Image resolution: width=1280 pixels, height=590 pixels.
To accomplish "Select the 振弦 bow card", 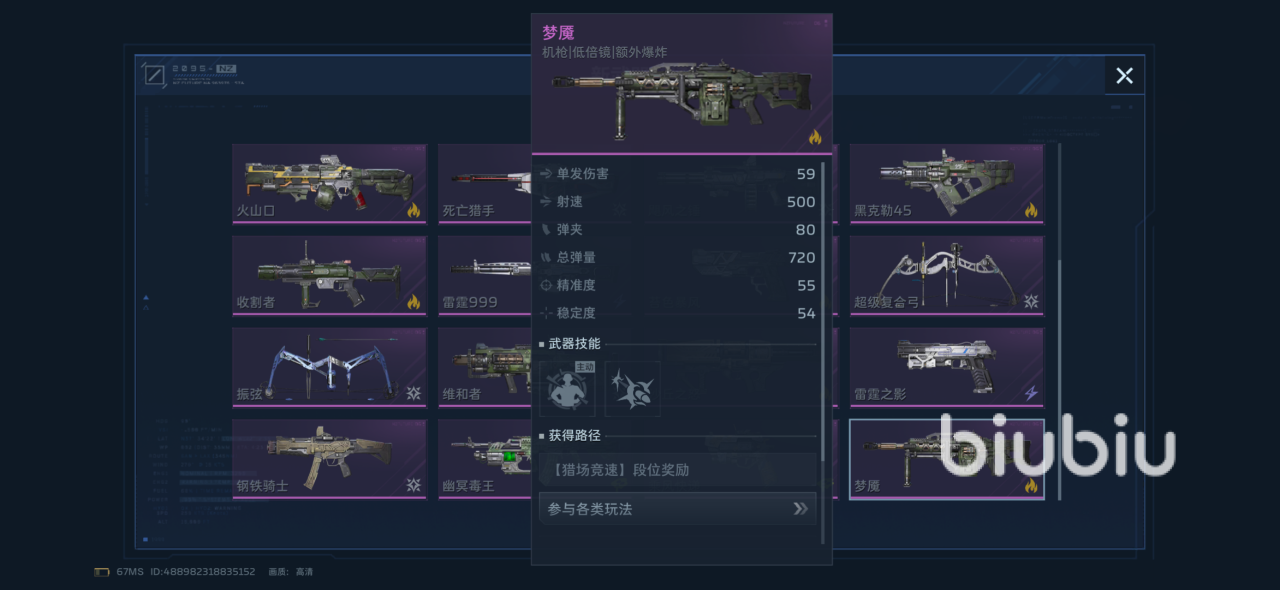I will (329, 367).
